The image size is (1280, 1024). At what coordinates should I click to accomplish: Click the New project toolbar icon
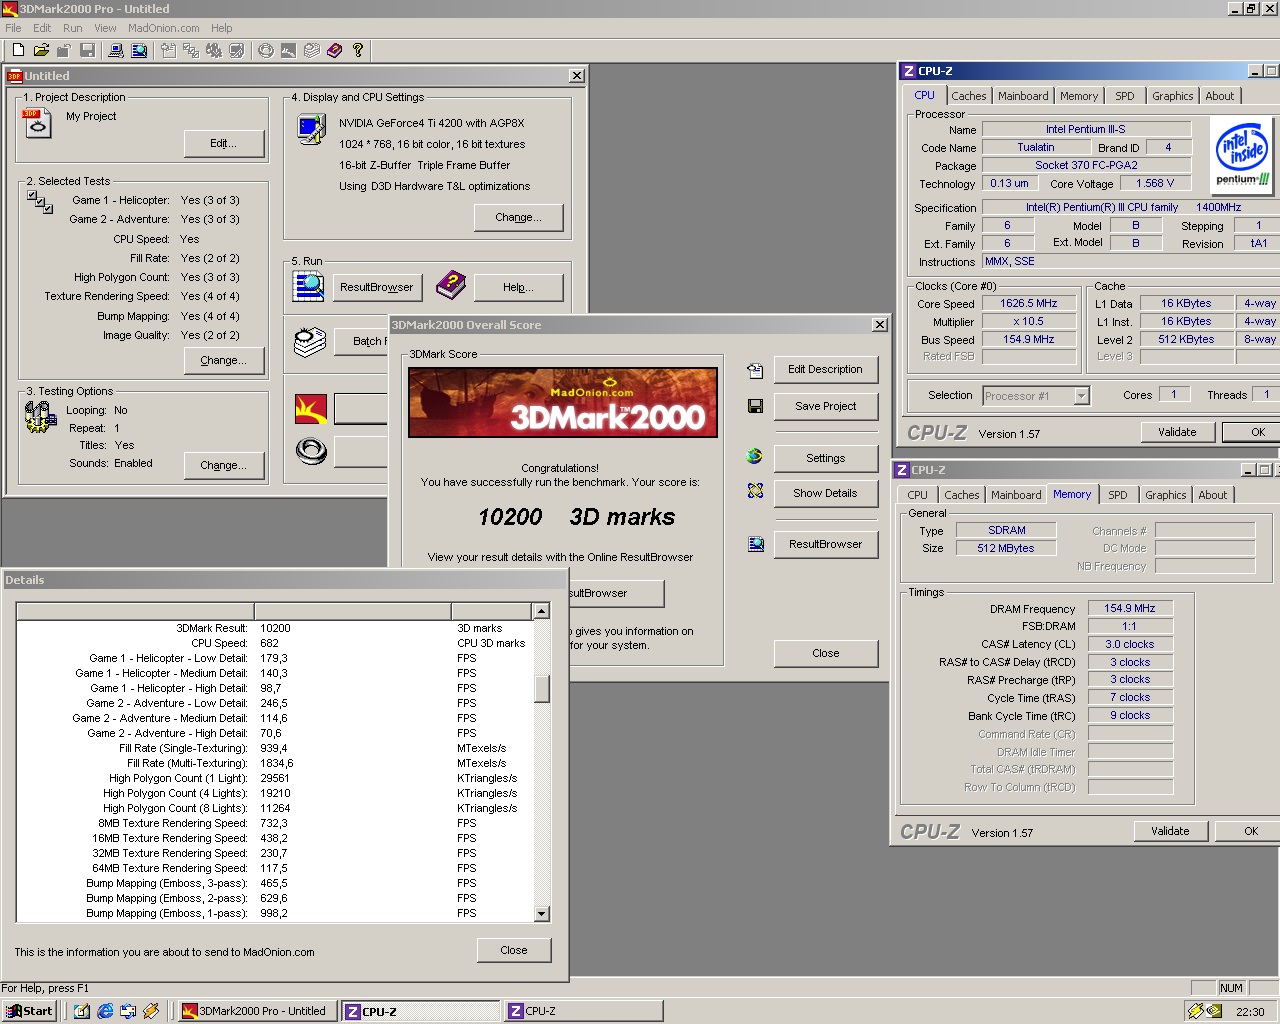18,50
